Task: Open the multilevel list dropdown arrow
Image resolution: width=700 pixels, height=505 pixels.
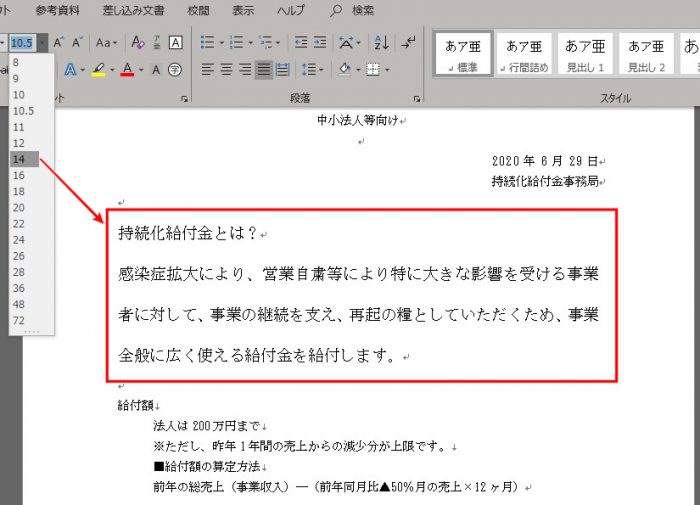Action: coord(278,43)
